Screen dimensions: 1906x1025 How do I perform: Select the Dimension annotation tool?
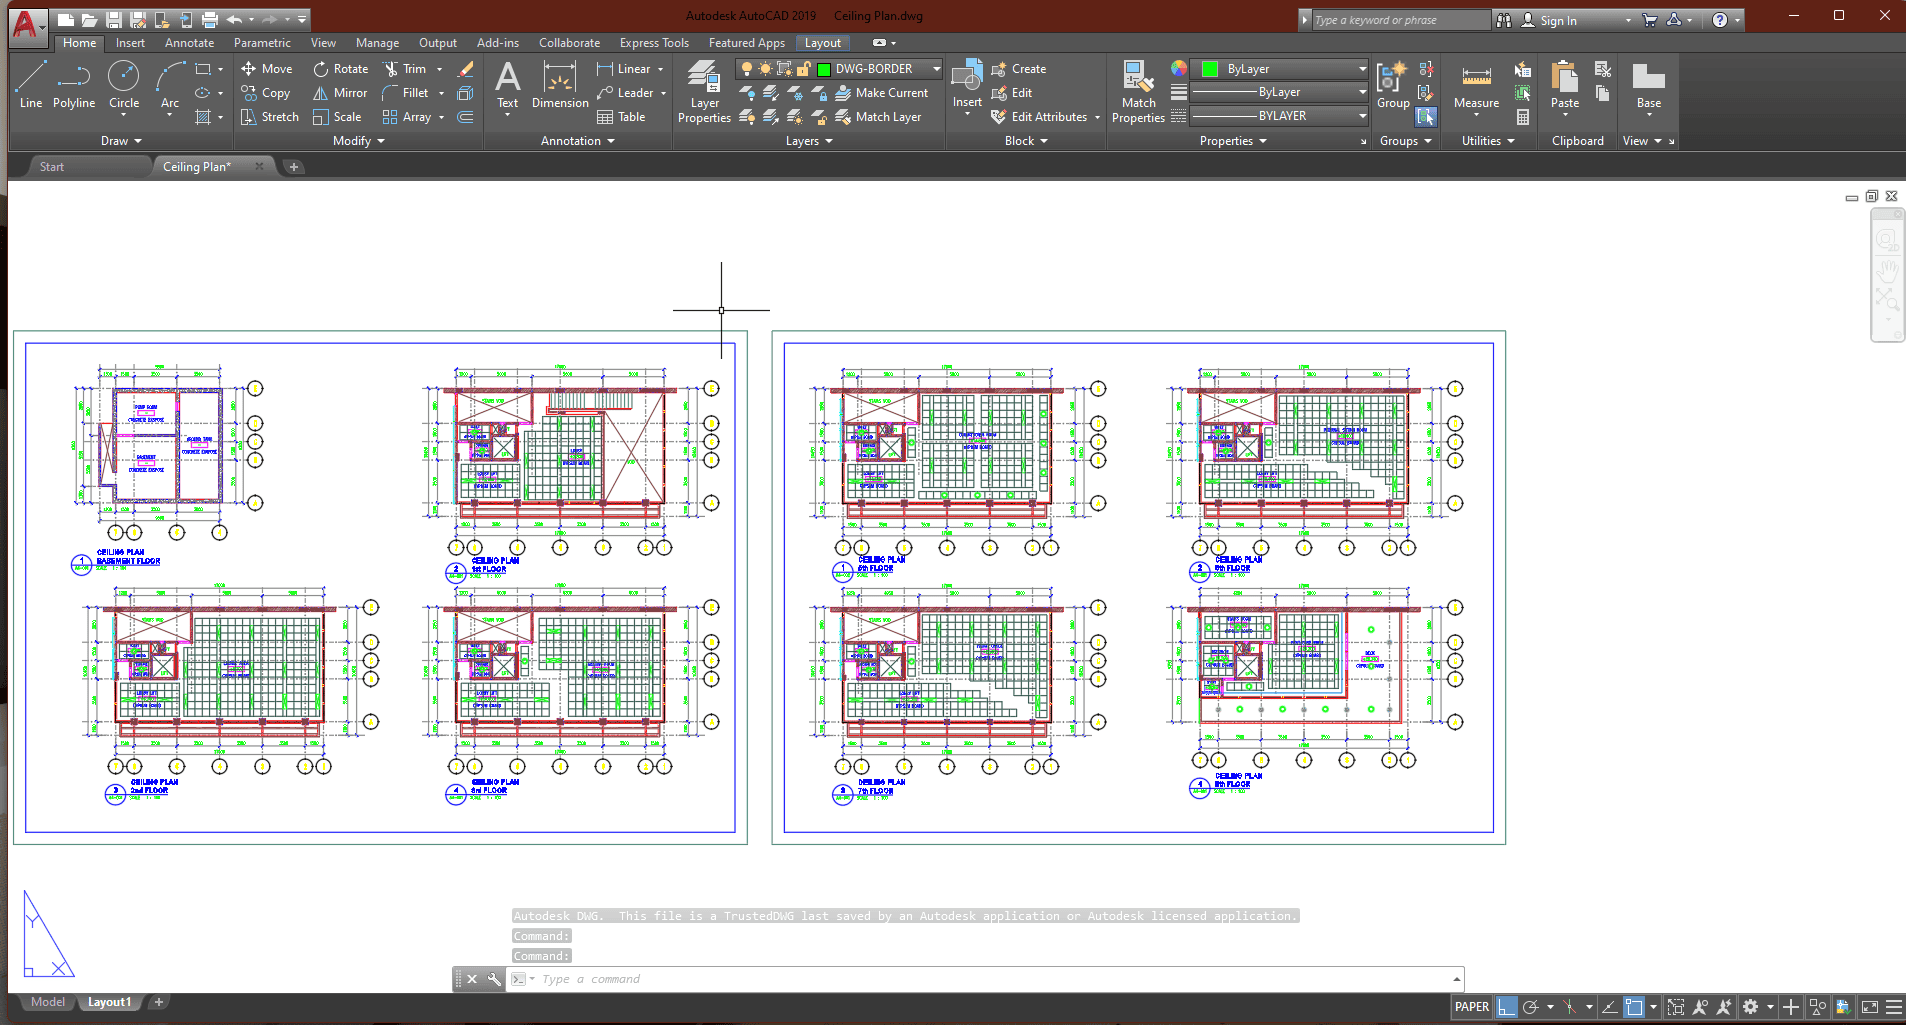point(560,87)
